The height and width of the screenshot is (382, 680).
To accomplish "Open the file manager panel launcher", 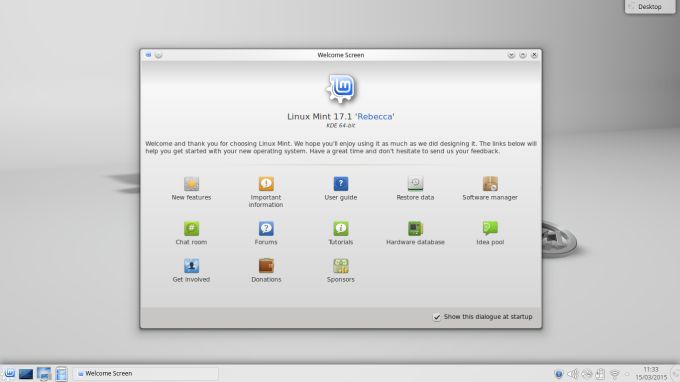I will 44,374.
